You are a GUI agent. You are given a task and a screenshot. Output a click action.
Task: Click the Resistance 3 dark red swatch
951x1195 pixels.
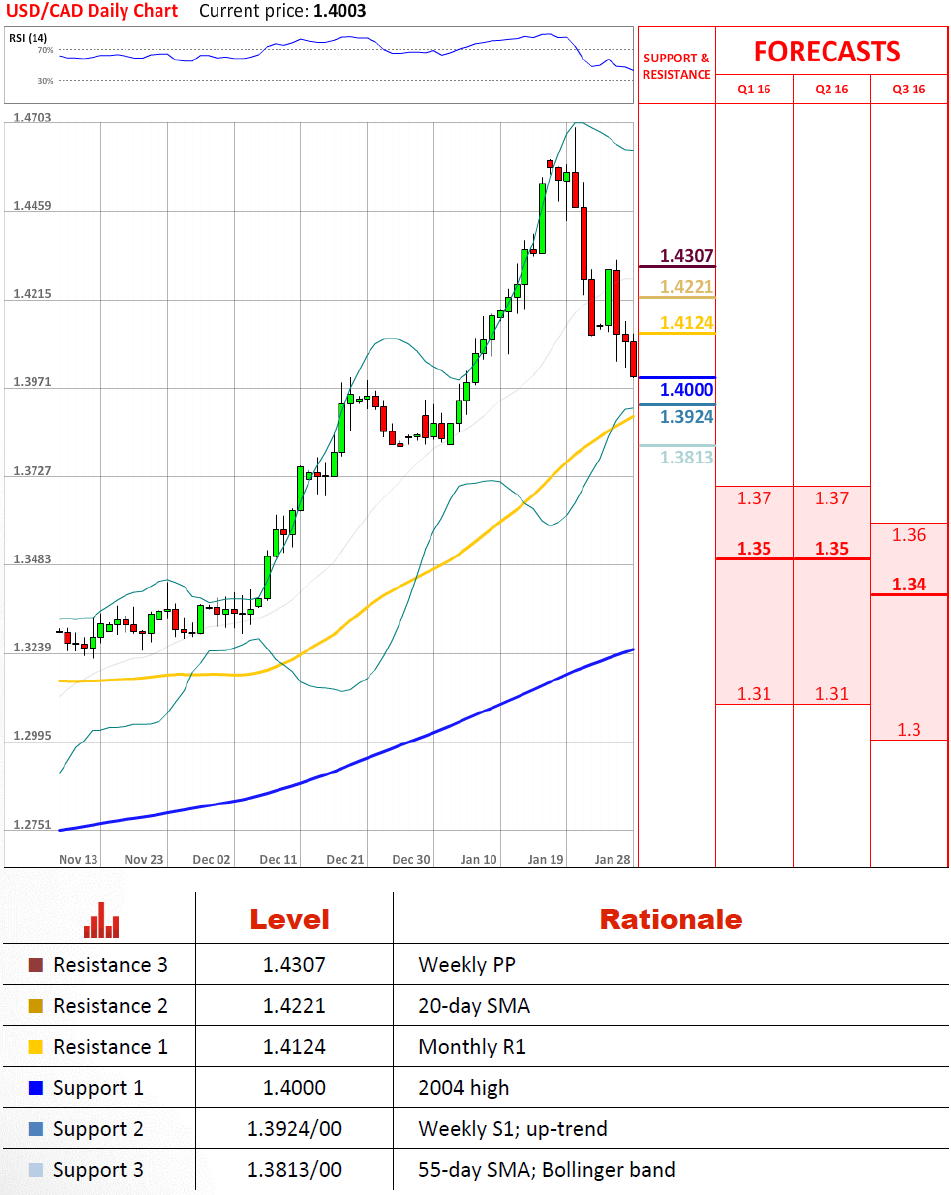click(x=36, y=965)
